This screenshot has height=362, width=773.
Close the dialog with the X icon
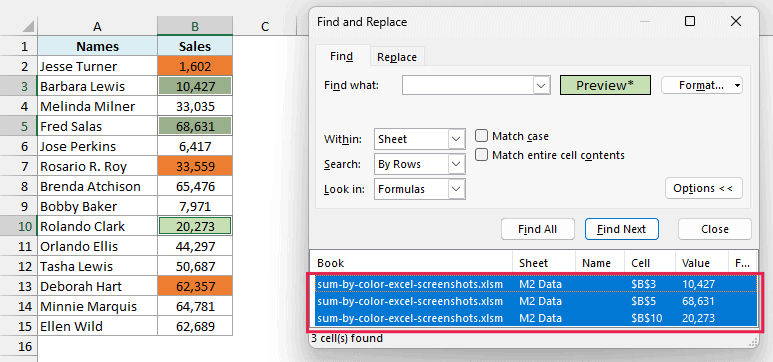(x=736, y=21)
